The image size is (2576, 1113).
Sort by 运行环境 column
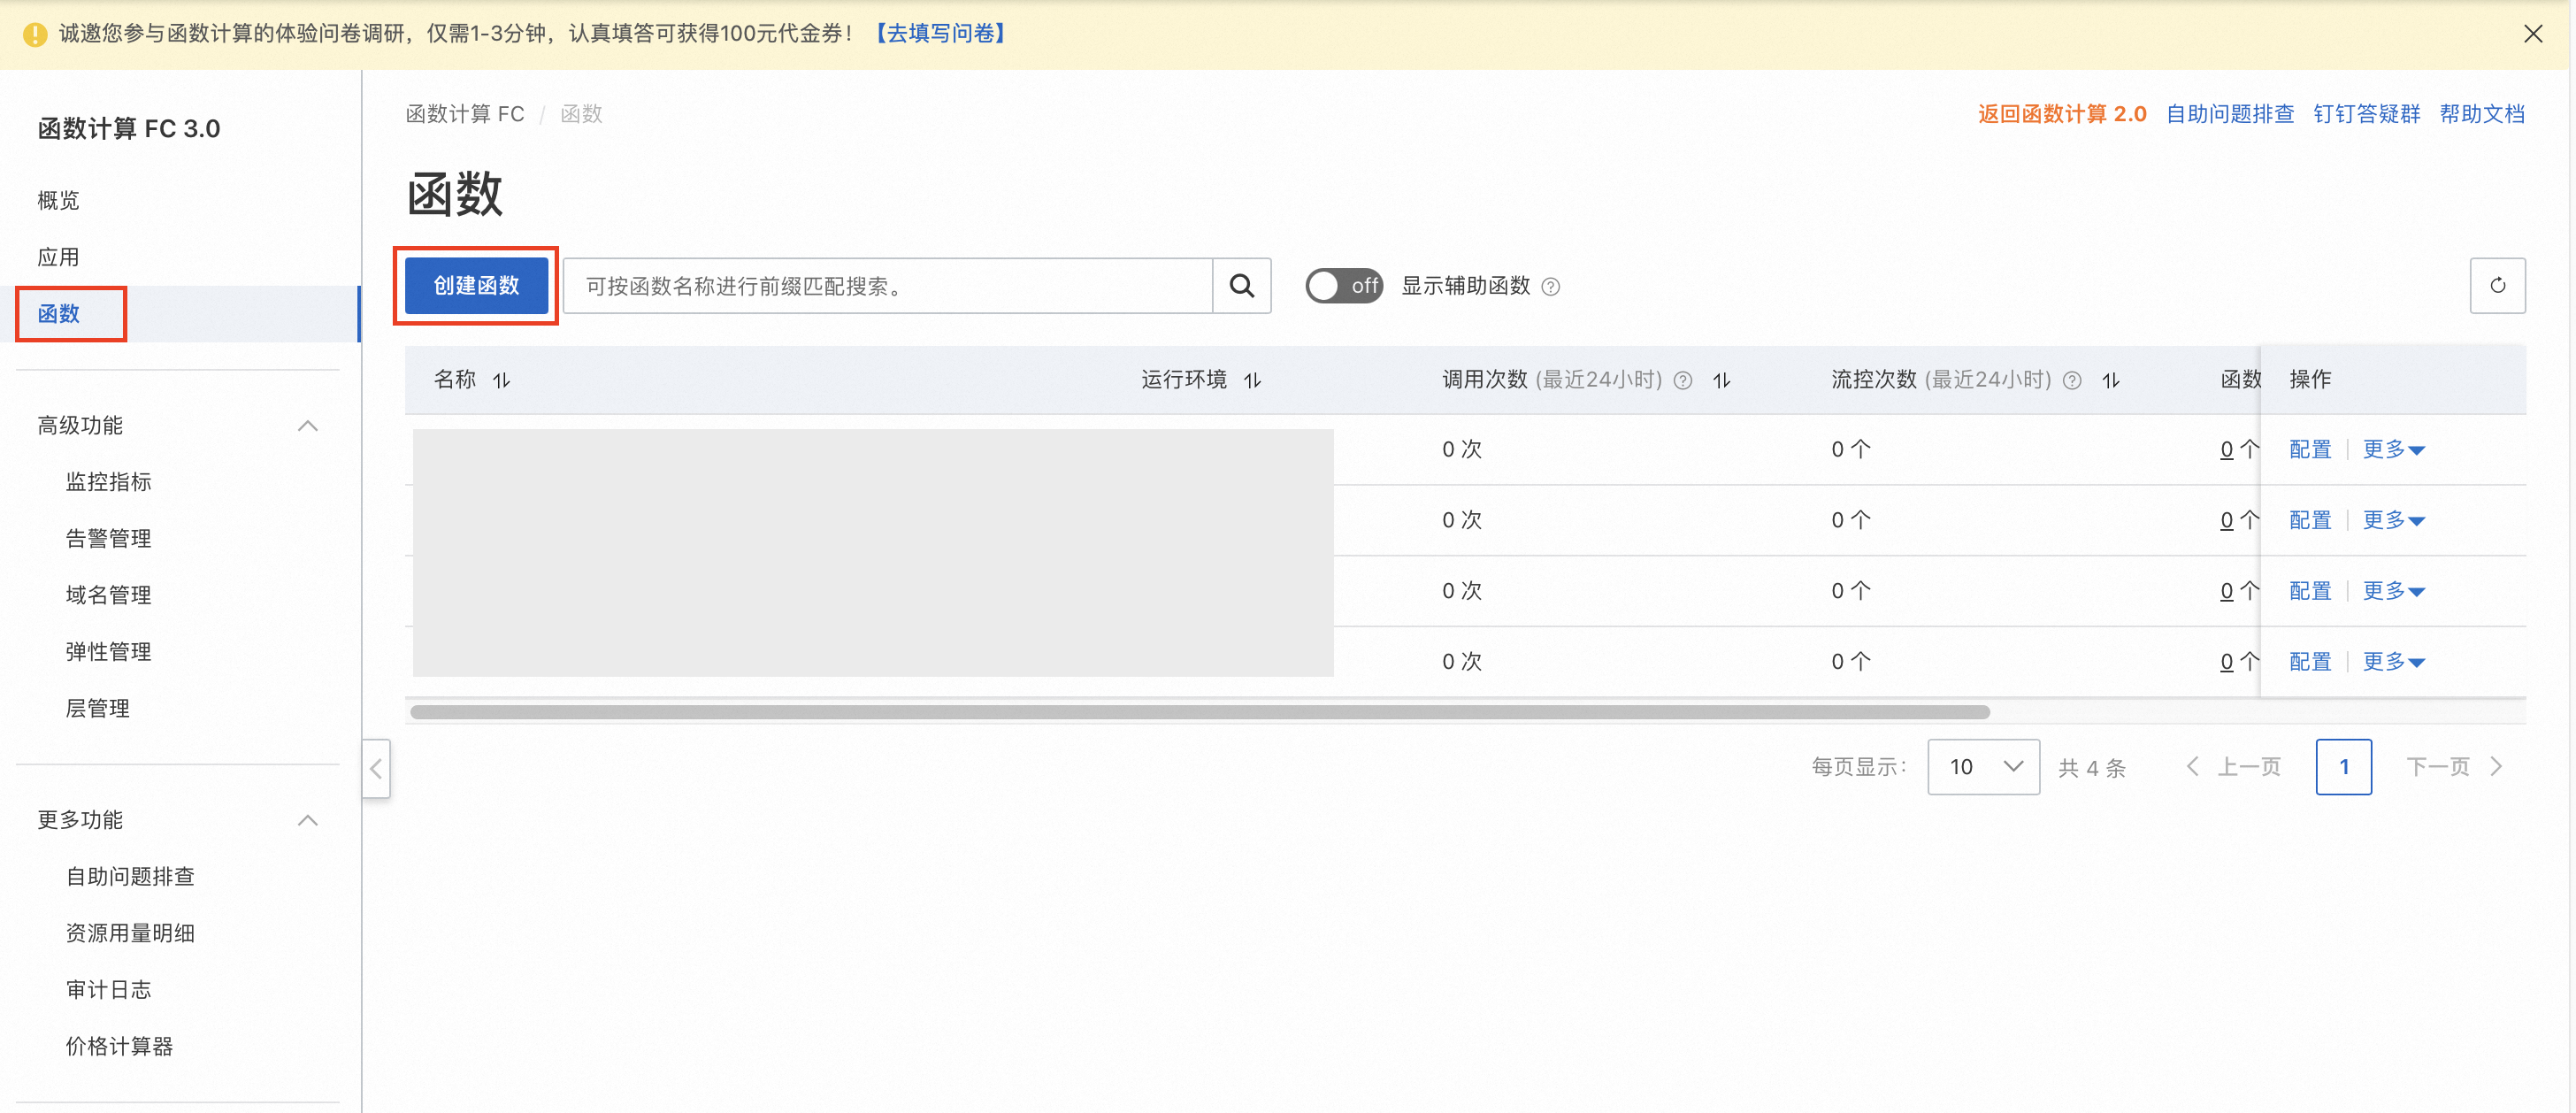coord(1252,380)
